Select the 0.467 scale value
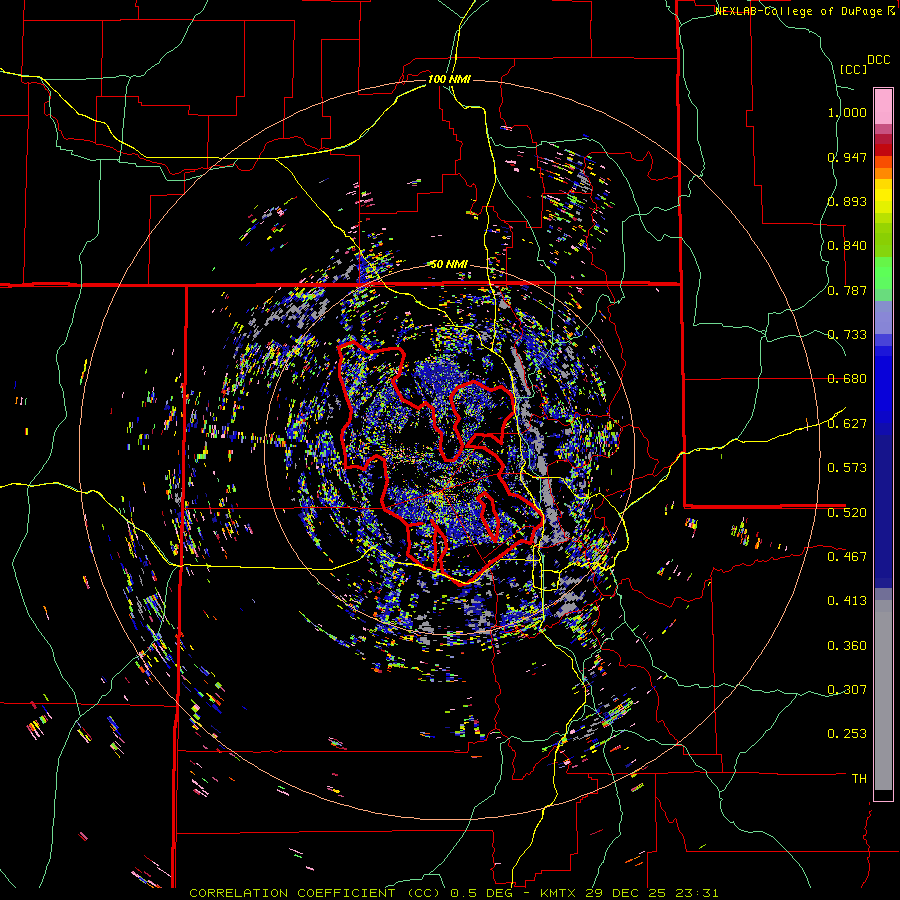Screen dimensions: 900x900 coord(847,556)
